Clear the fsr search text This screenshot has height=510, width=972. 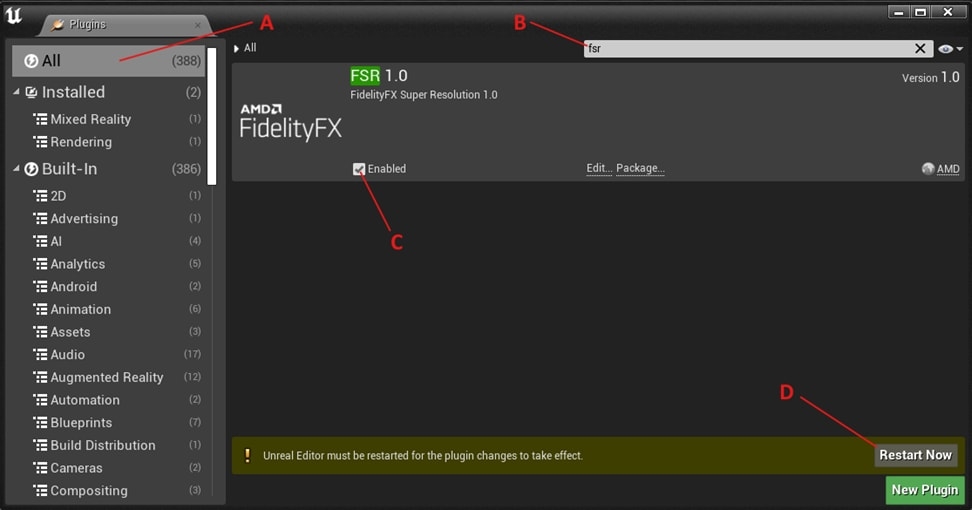click(921, 48)
